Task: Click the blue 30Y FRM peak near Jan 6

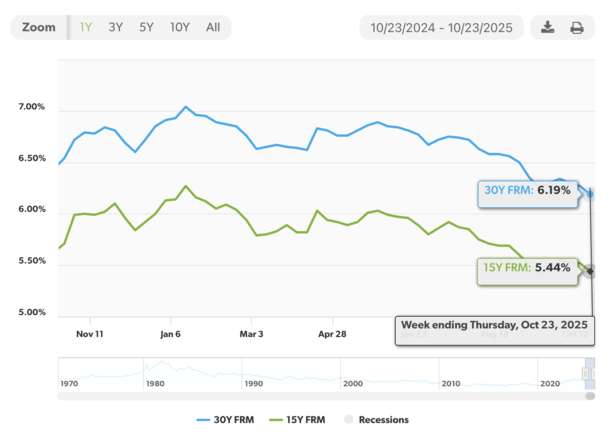Action: pos(185,106)
